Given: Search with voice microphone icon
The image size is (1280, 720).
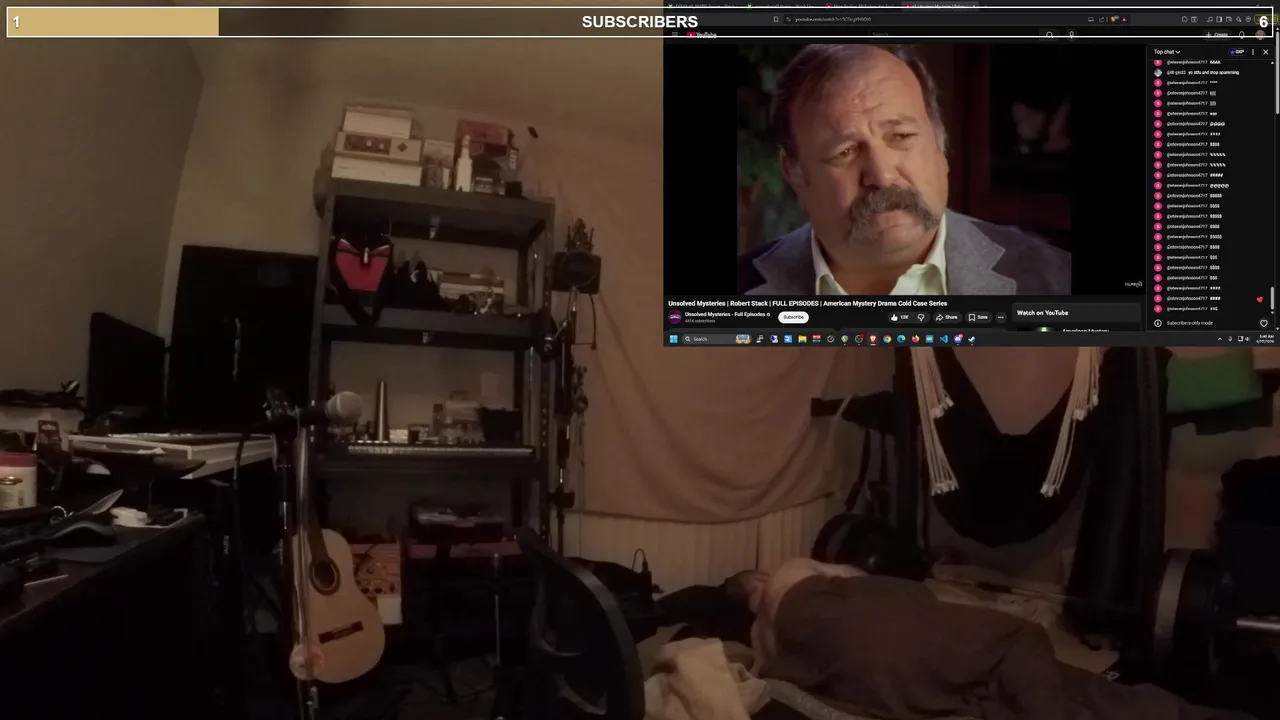Looking at the screenshot, I should [1071, 35].
